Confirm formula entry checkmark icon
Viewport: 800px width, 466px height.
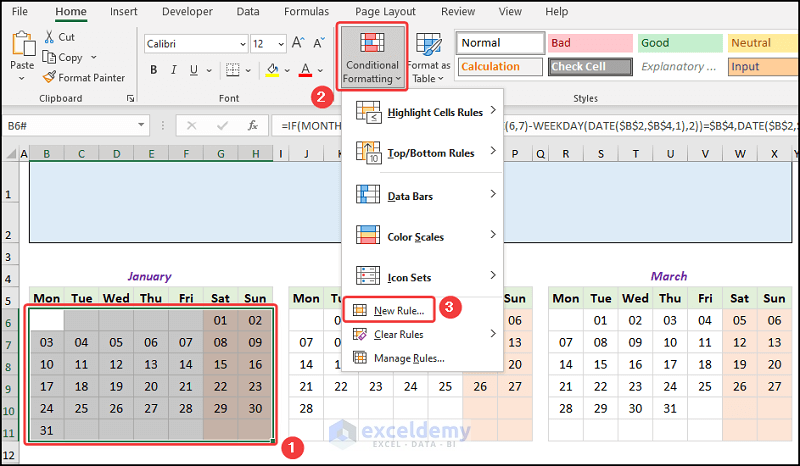point(222,126)
